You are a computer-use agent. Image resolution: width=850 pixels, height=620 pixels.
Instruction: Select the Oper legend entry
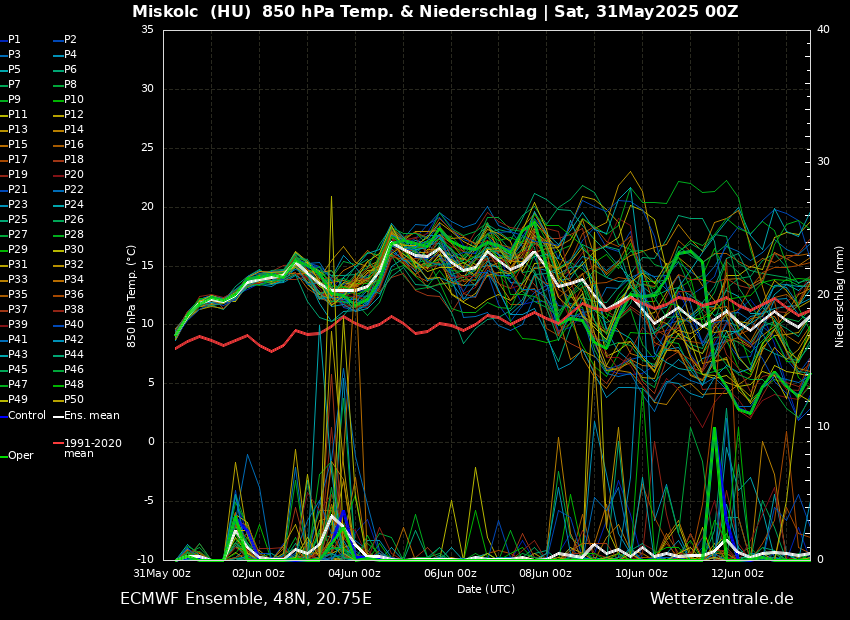20,456
